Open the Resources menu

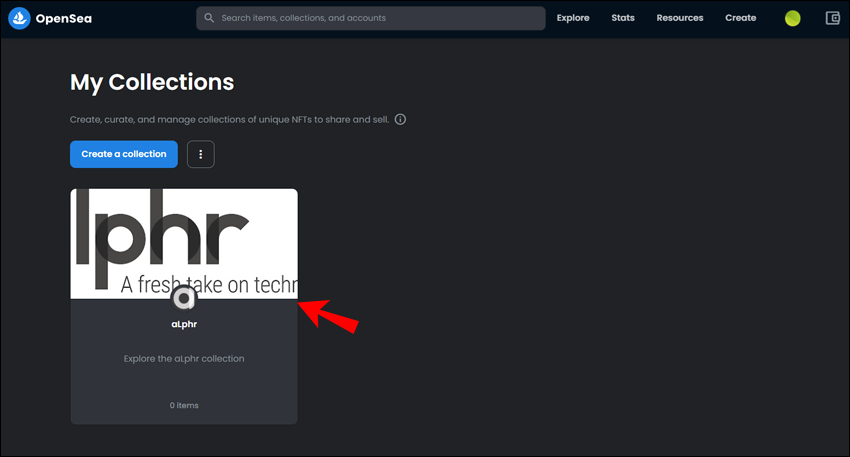(680, 18)
